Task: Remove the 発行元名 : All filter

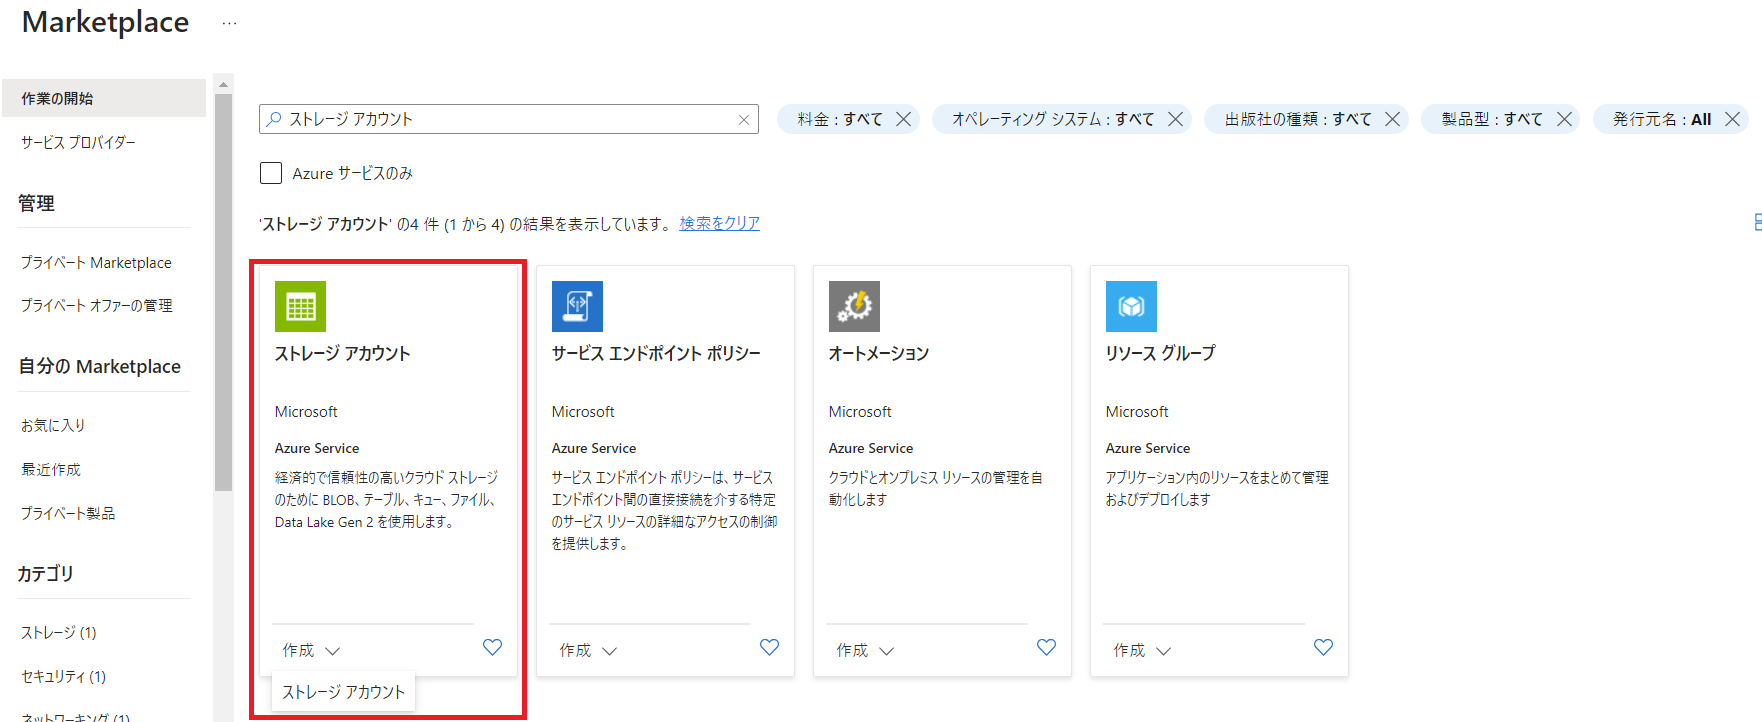Action: [1732, 119]
